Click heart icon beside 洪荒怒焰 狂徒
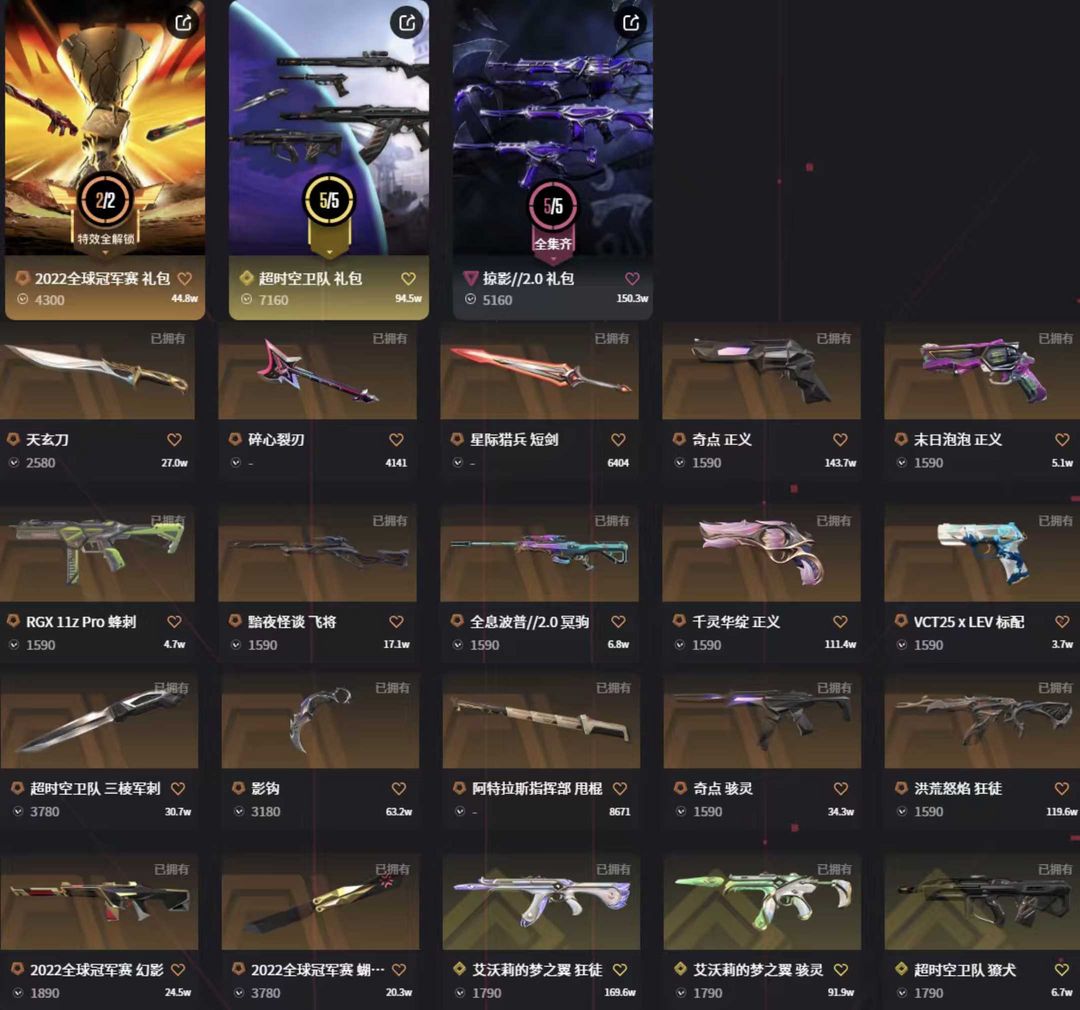Viewport: 1080px width, 1010px height. (1061, 788)
